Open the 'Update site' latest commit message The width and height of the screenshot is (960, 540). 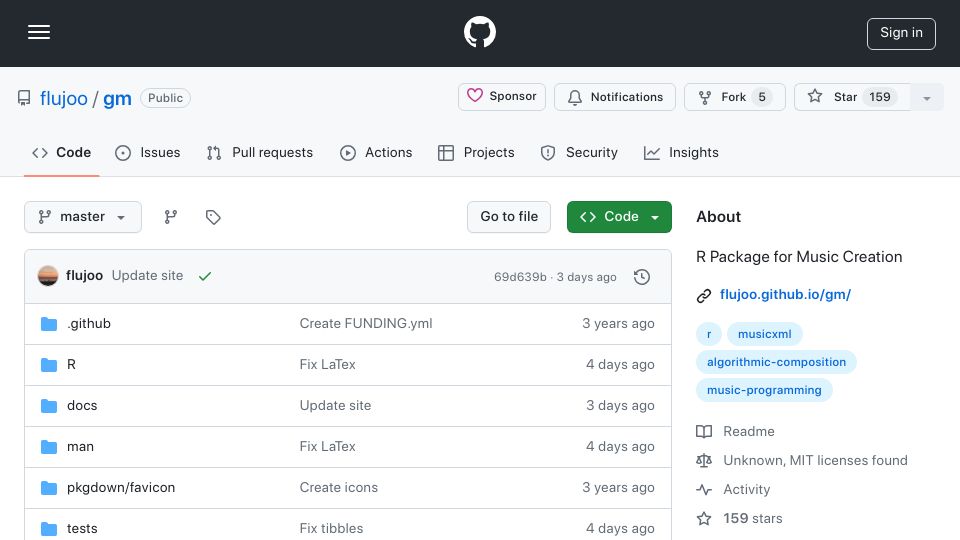(148, 276)
